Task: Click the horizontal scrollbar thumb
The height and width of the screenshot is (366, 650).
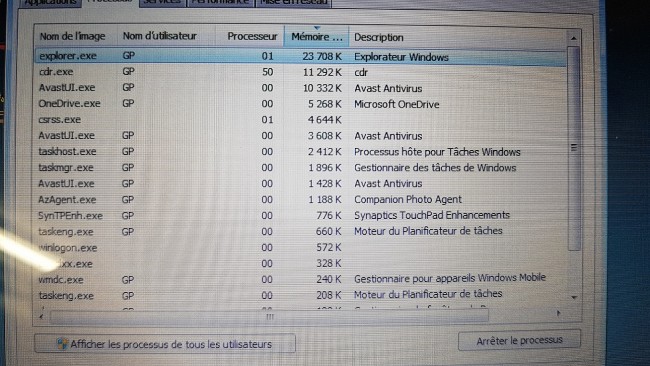Action: [x=269, y=317]
